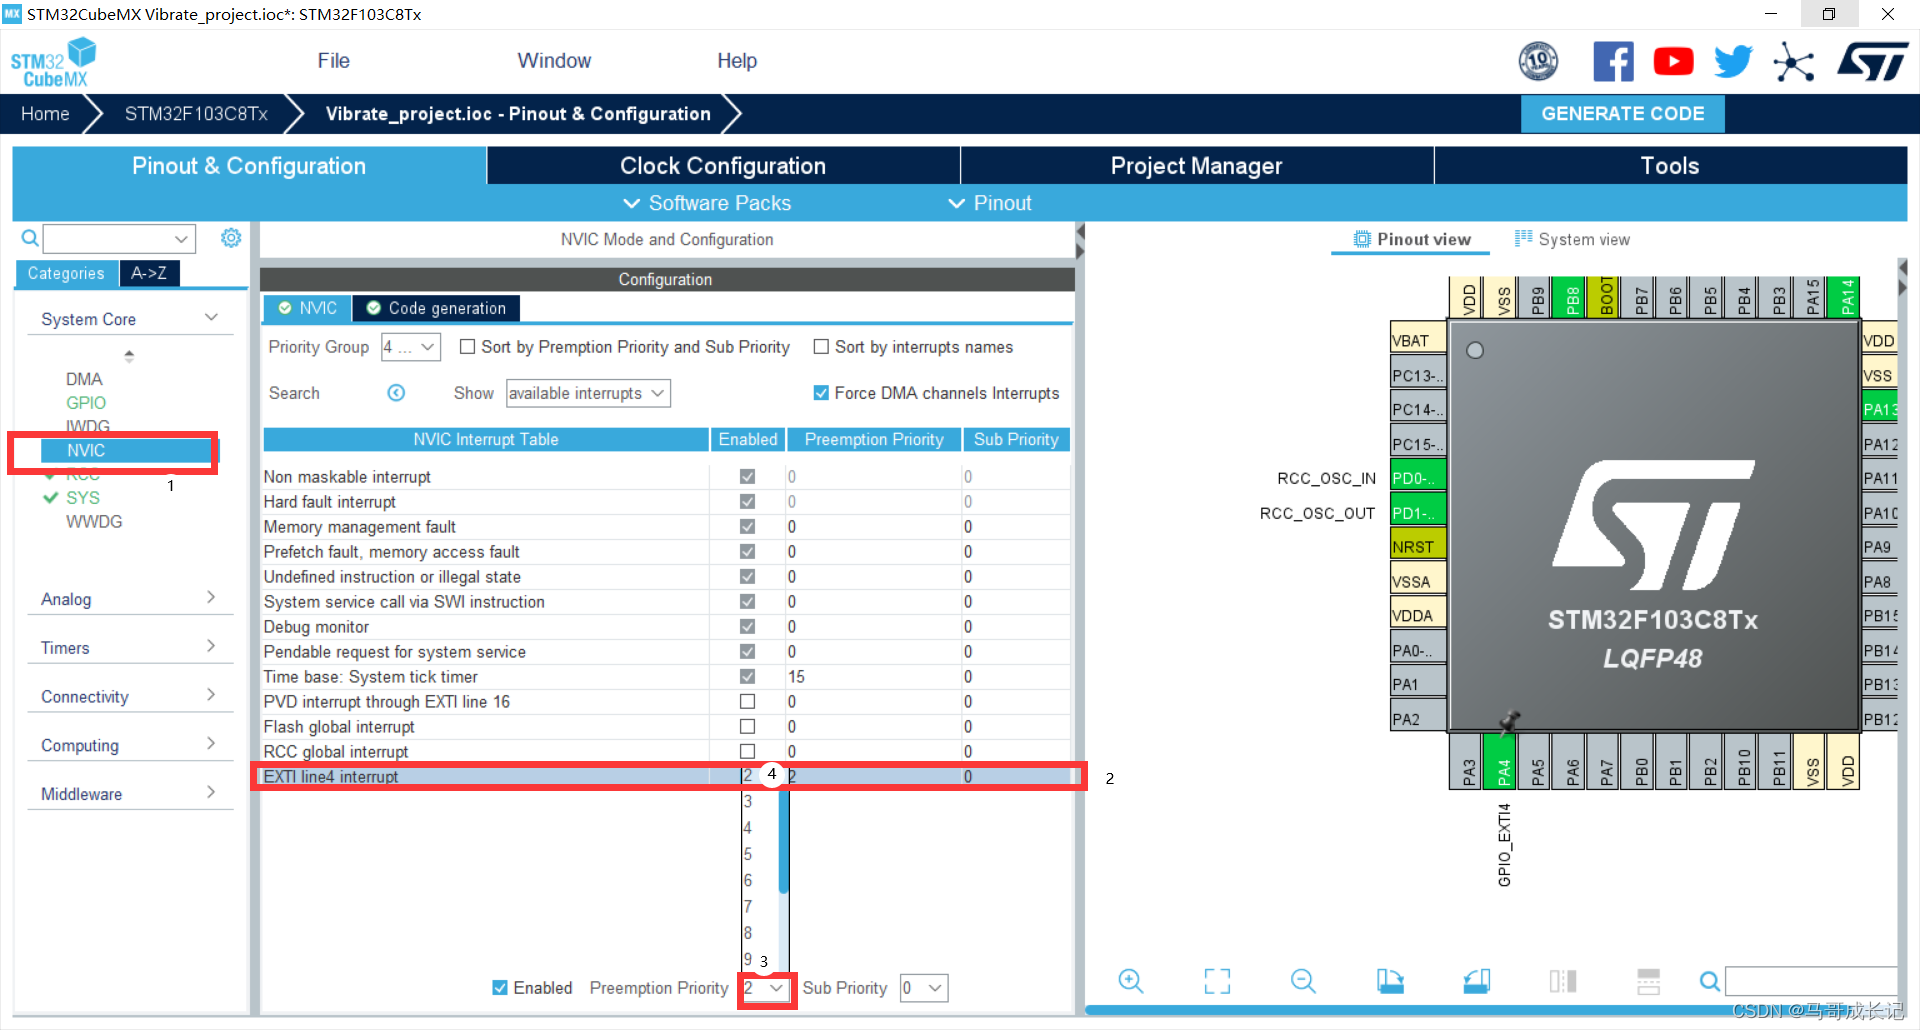Open the Preemption Priority dropdown at bottom
The height and width of the screenshot is (1030, 1920).
(x=766, y=988)
